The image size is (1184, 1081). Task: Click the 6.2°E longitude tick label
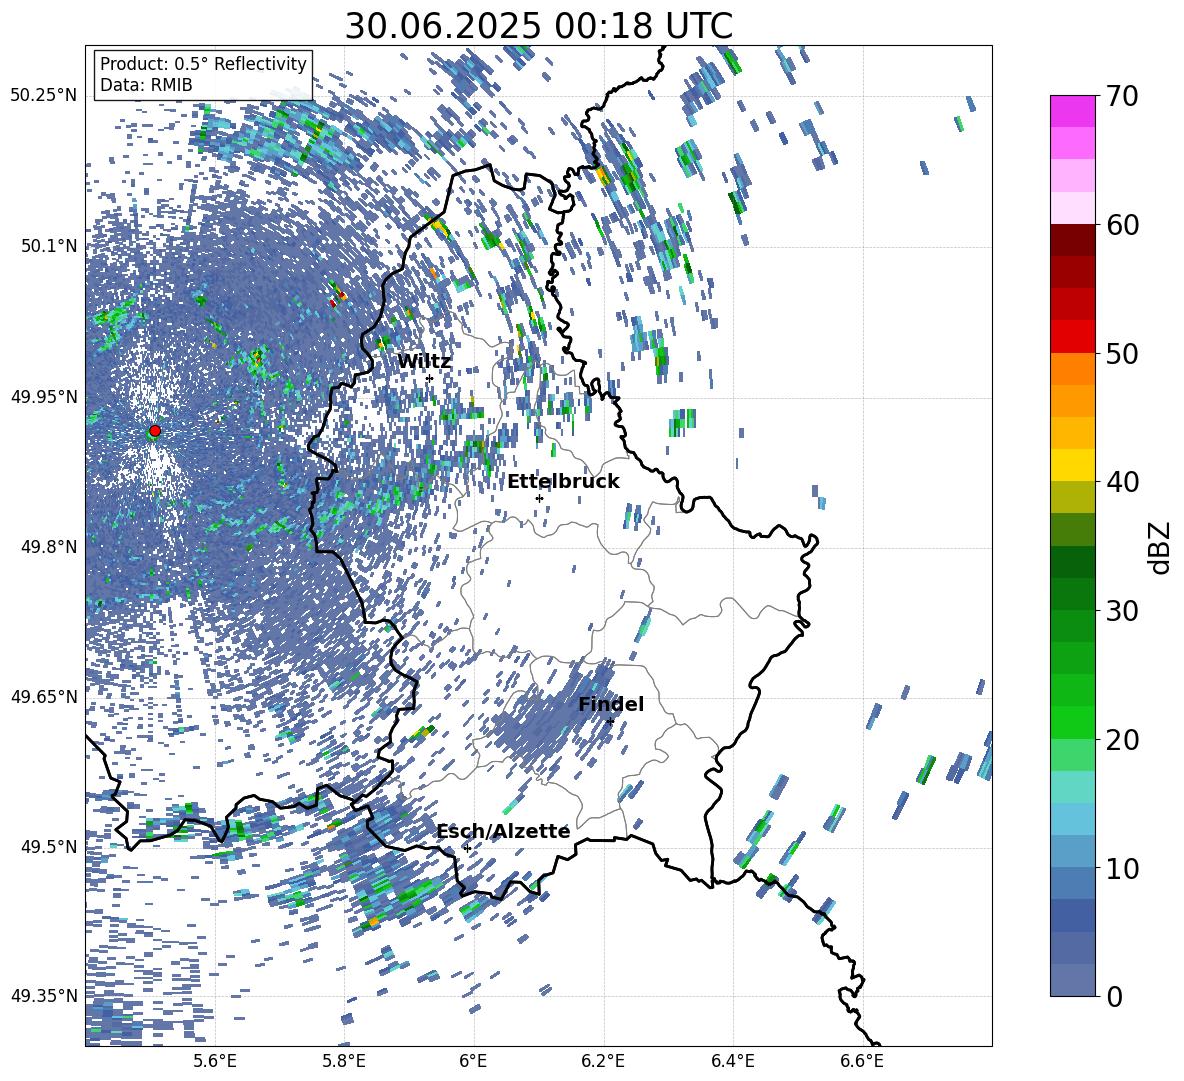603,1061
